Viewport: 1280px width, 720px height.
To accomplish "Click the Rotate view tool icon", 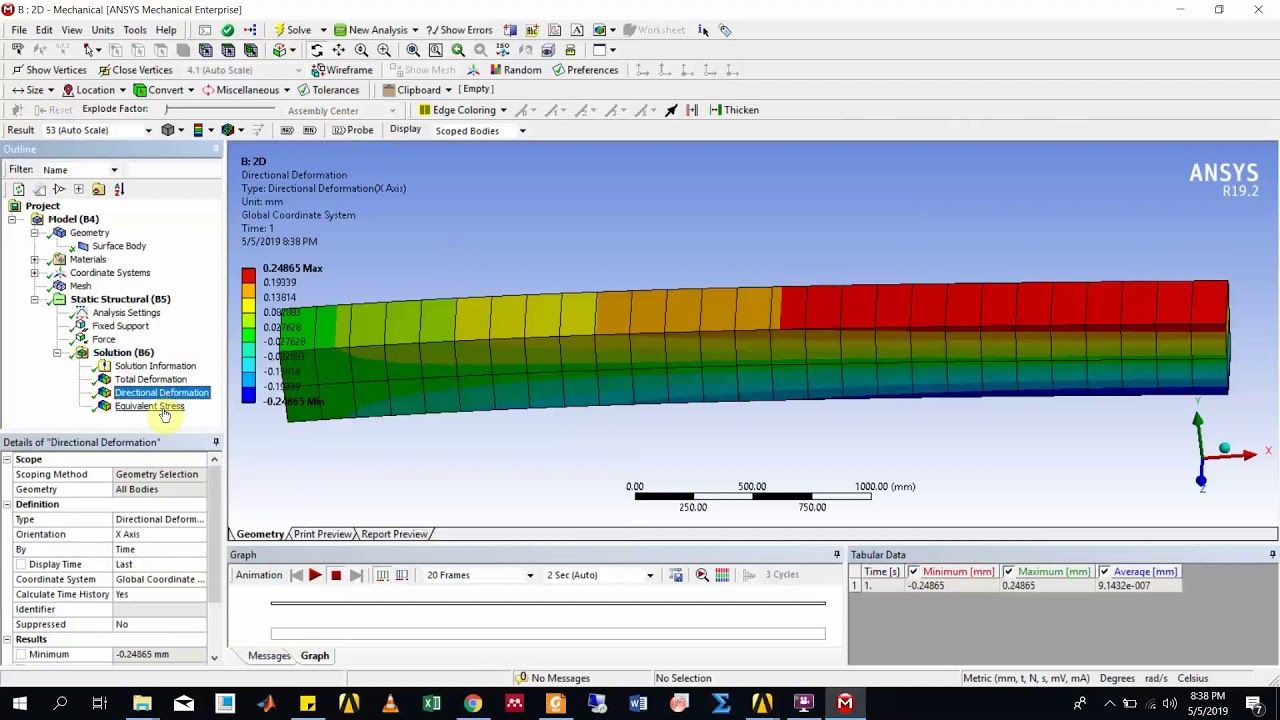I will coord(317,50).
